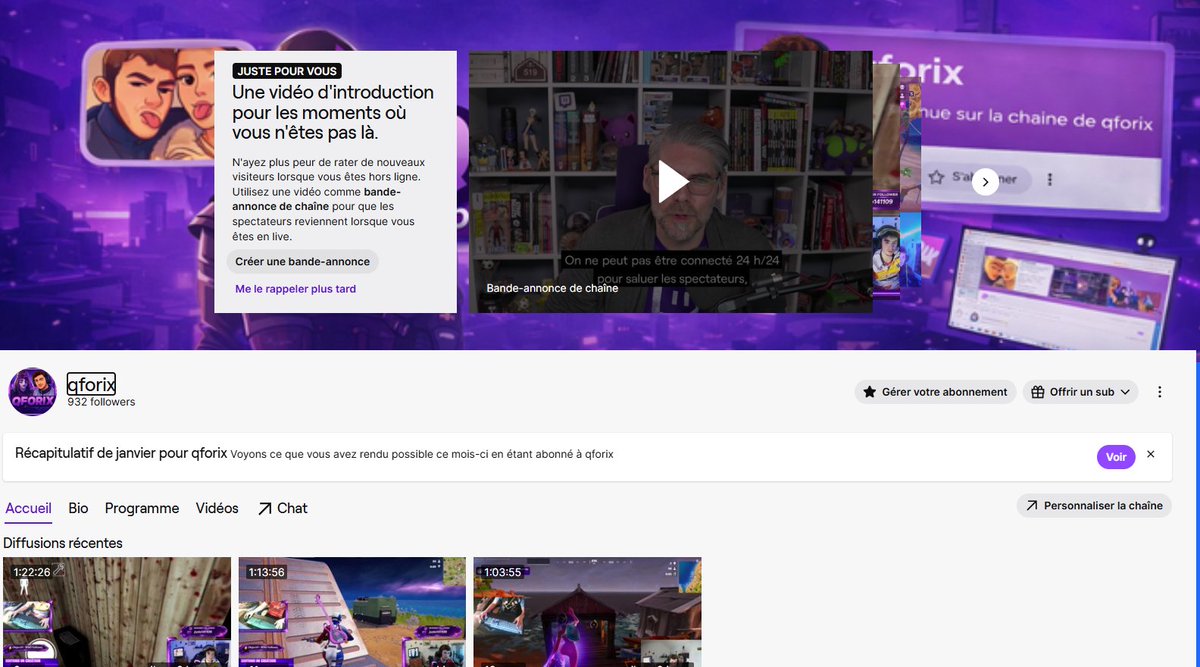This screenshot has height=667, width=1200.
Task: Open the Programme tab
Action: coord(142,508)
